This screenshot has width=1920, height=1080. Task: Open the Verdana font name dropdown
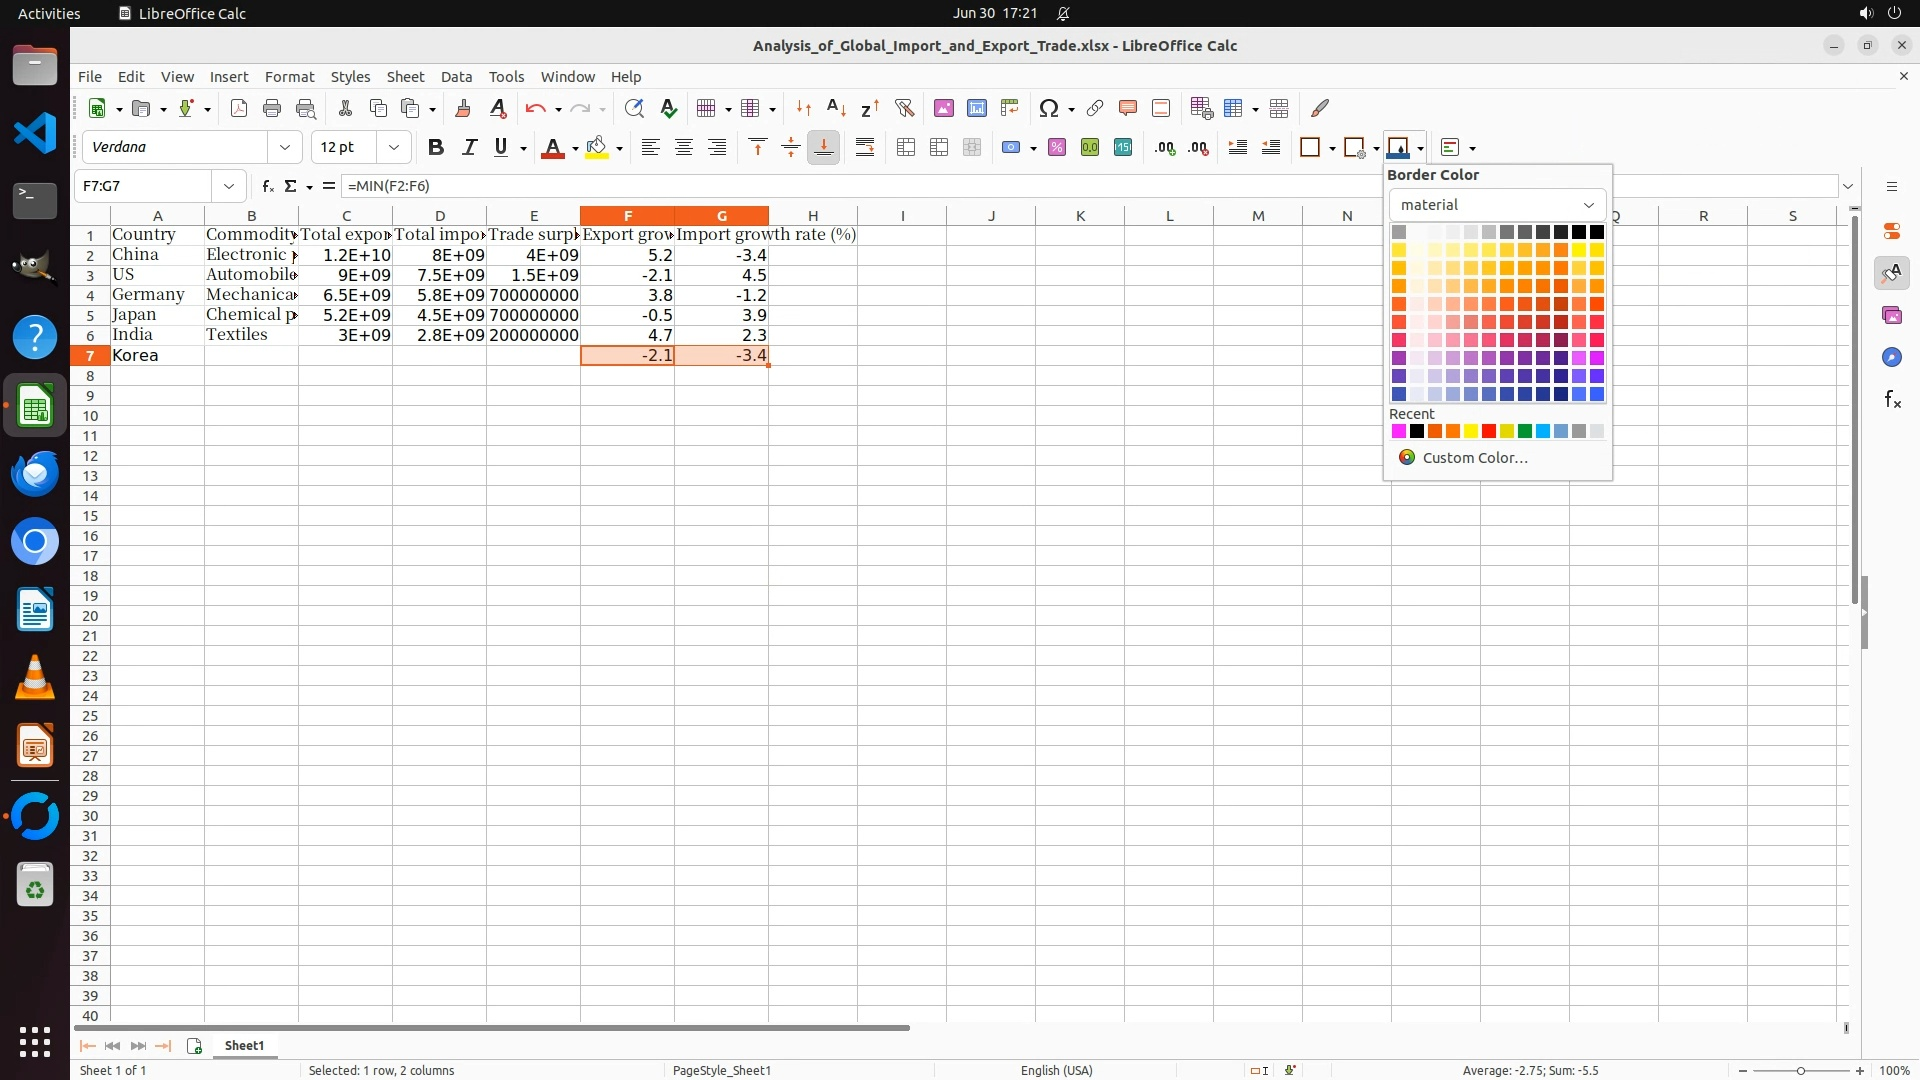click(285, 148)
